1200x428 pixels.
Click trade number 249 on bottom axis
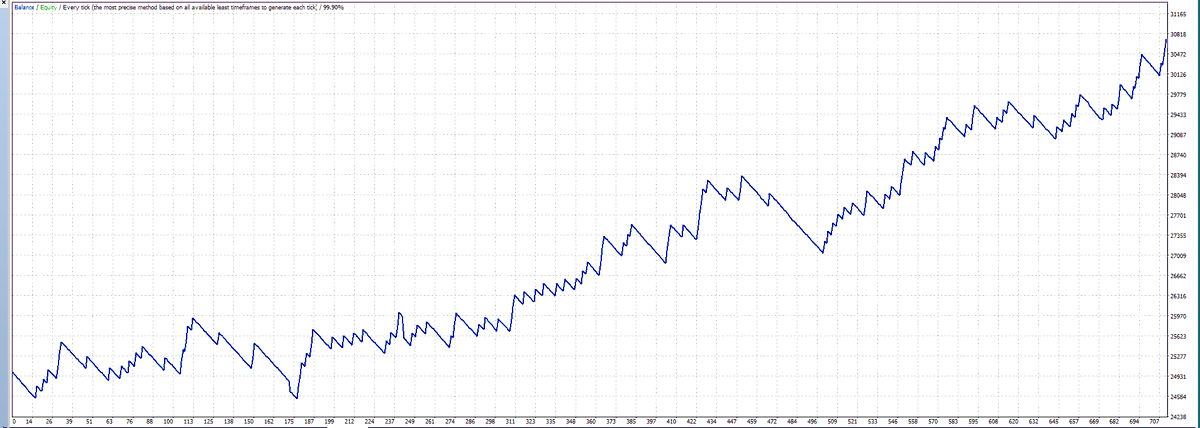coord(410,422)
